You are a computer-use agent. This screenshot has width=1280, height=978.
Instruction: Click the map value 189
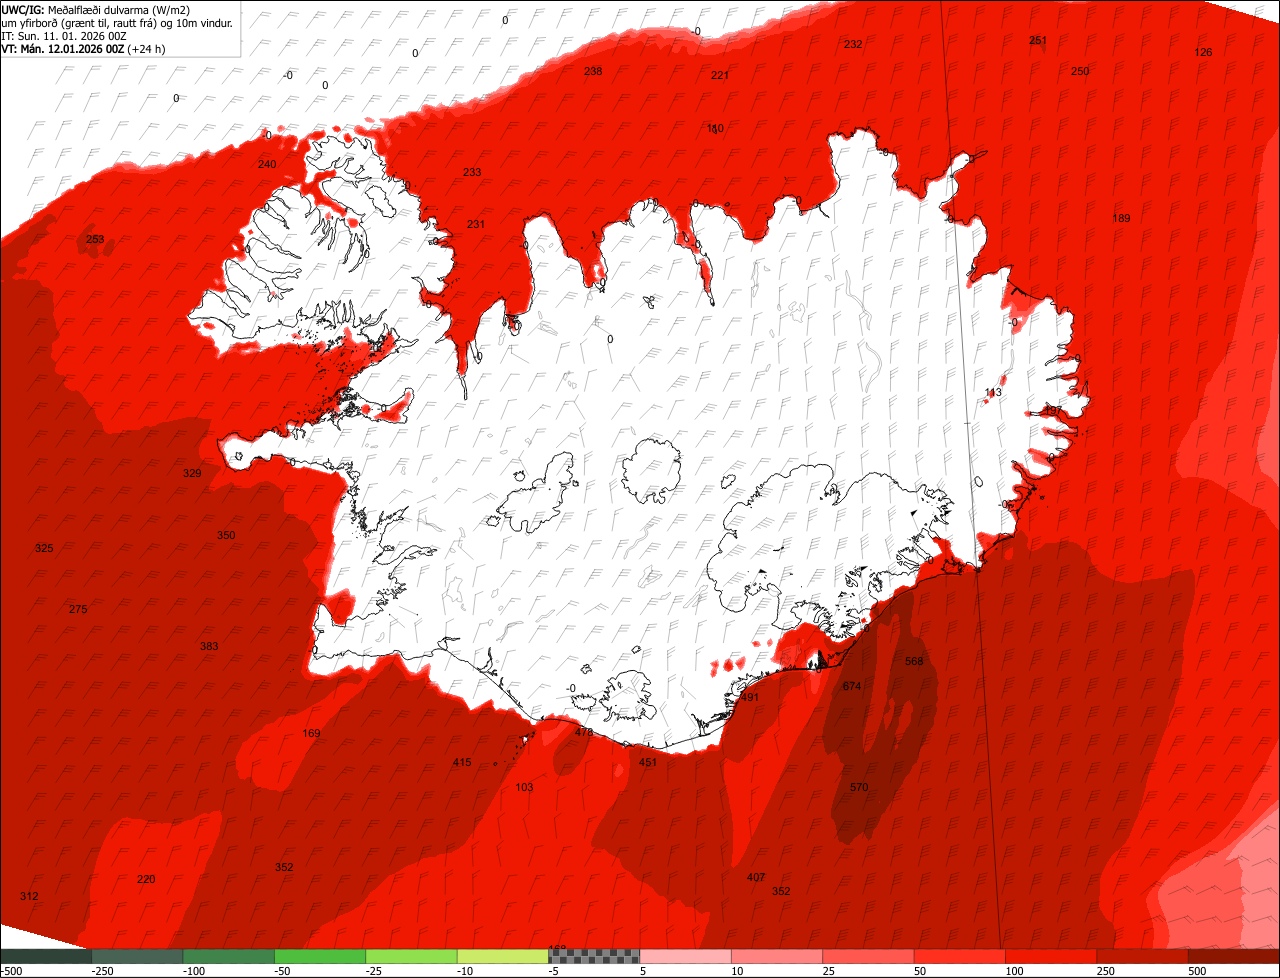[1121, 218]
